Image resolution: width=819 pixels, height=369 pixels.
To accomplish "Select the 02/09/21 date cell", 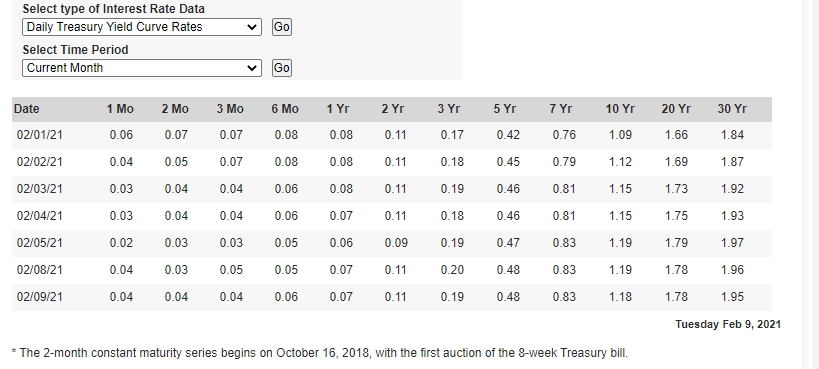I will click(40, 297).
